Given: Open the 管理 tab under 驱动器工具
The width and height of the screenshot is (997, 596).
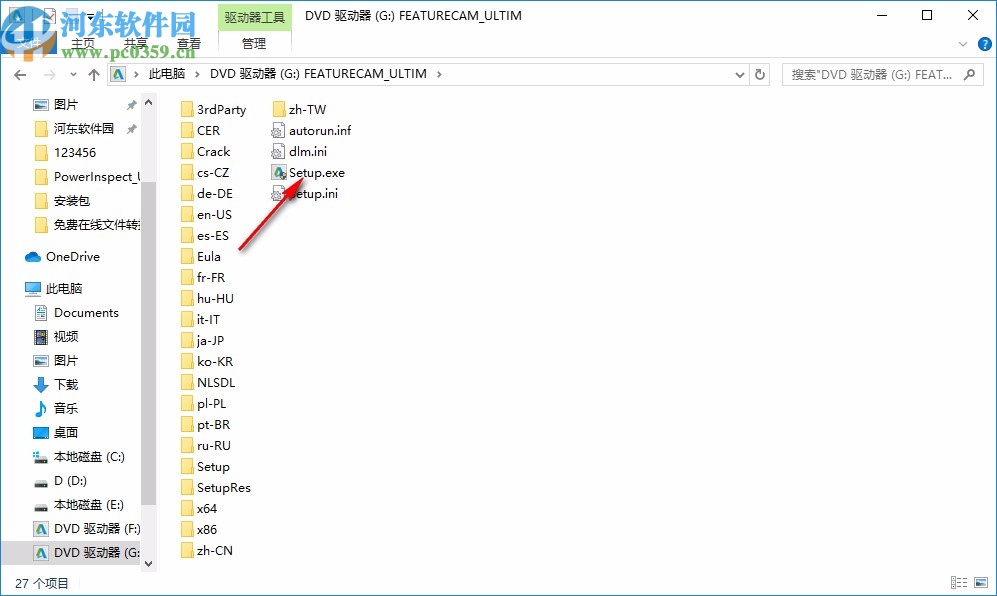Looking at the screenshot, I should (x=254, y=43).
